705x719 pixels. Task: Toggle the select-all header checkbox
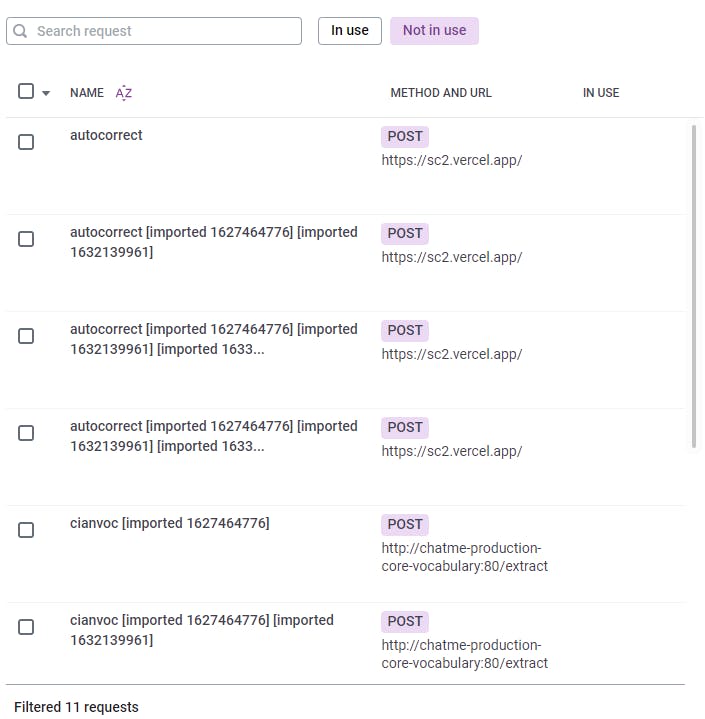point(26,92)
